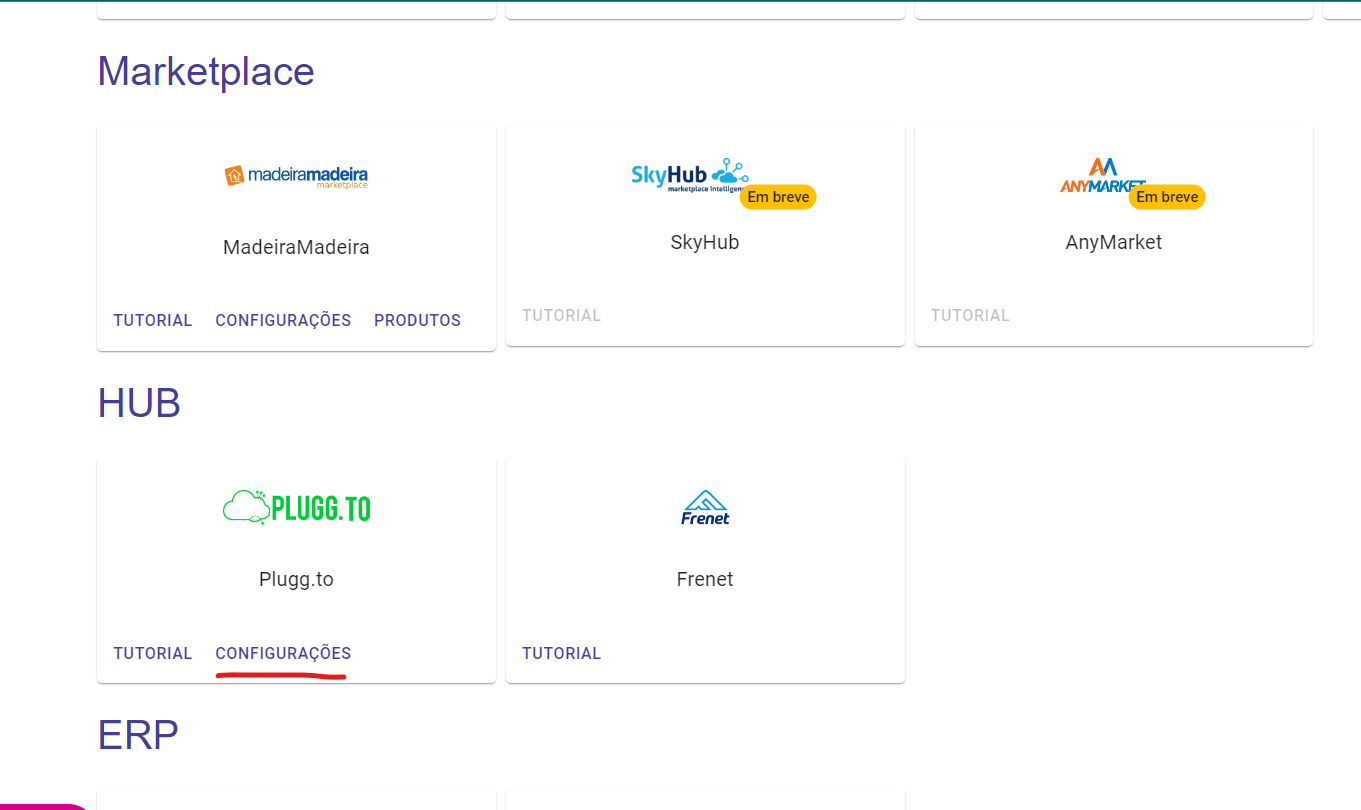
Task: Open the Frenet TUTORIAL
Action: [x=562, y=653]
